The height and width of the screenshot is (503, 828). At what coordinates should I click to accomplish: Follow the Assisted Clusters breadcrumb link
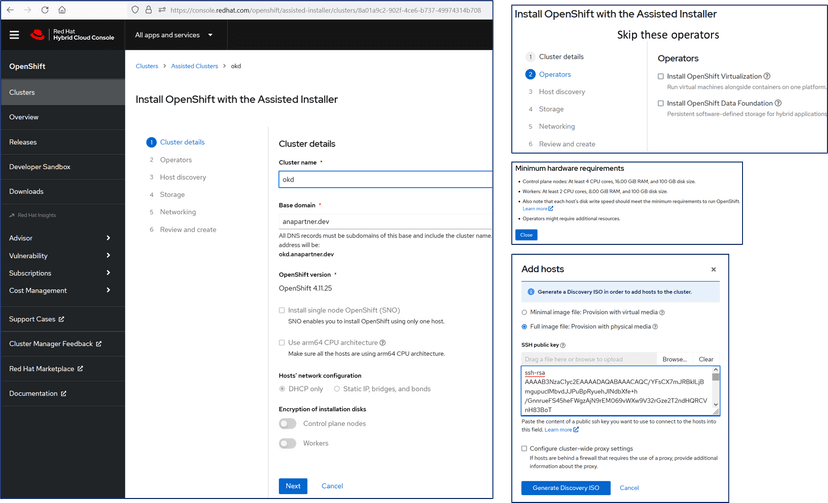194,66
